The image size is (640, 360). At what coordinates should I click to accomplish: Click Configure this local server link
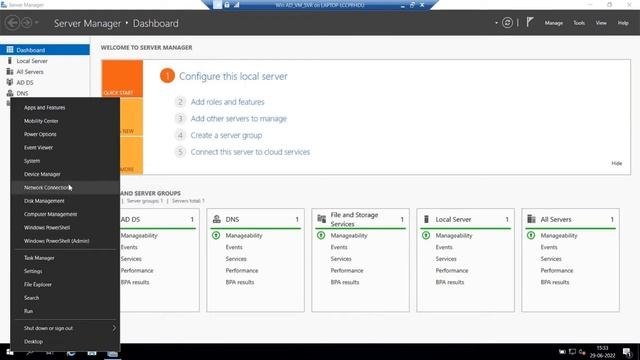point(233,76)
